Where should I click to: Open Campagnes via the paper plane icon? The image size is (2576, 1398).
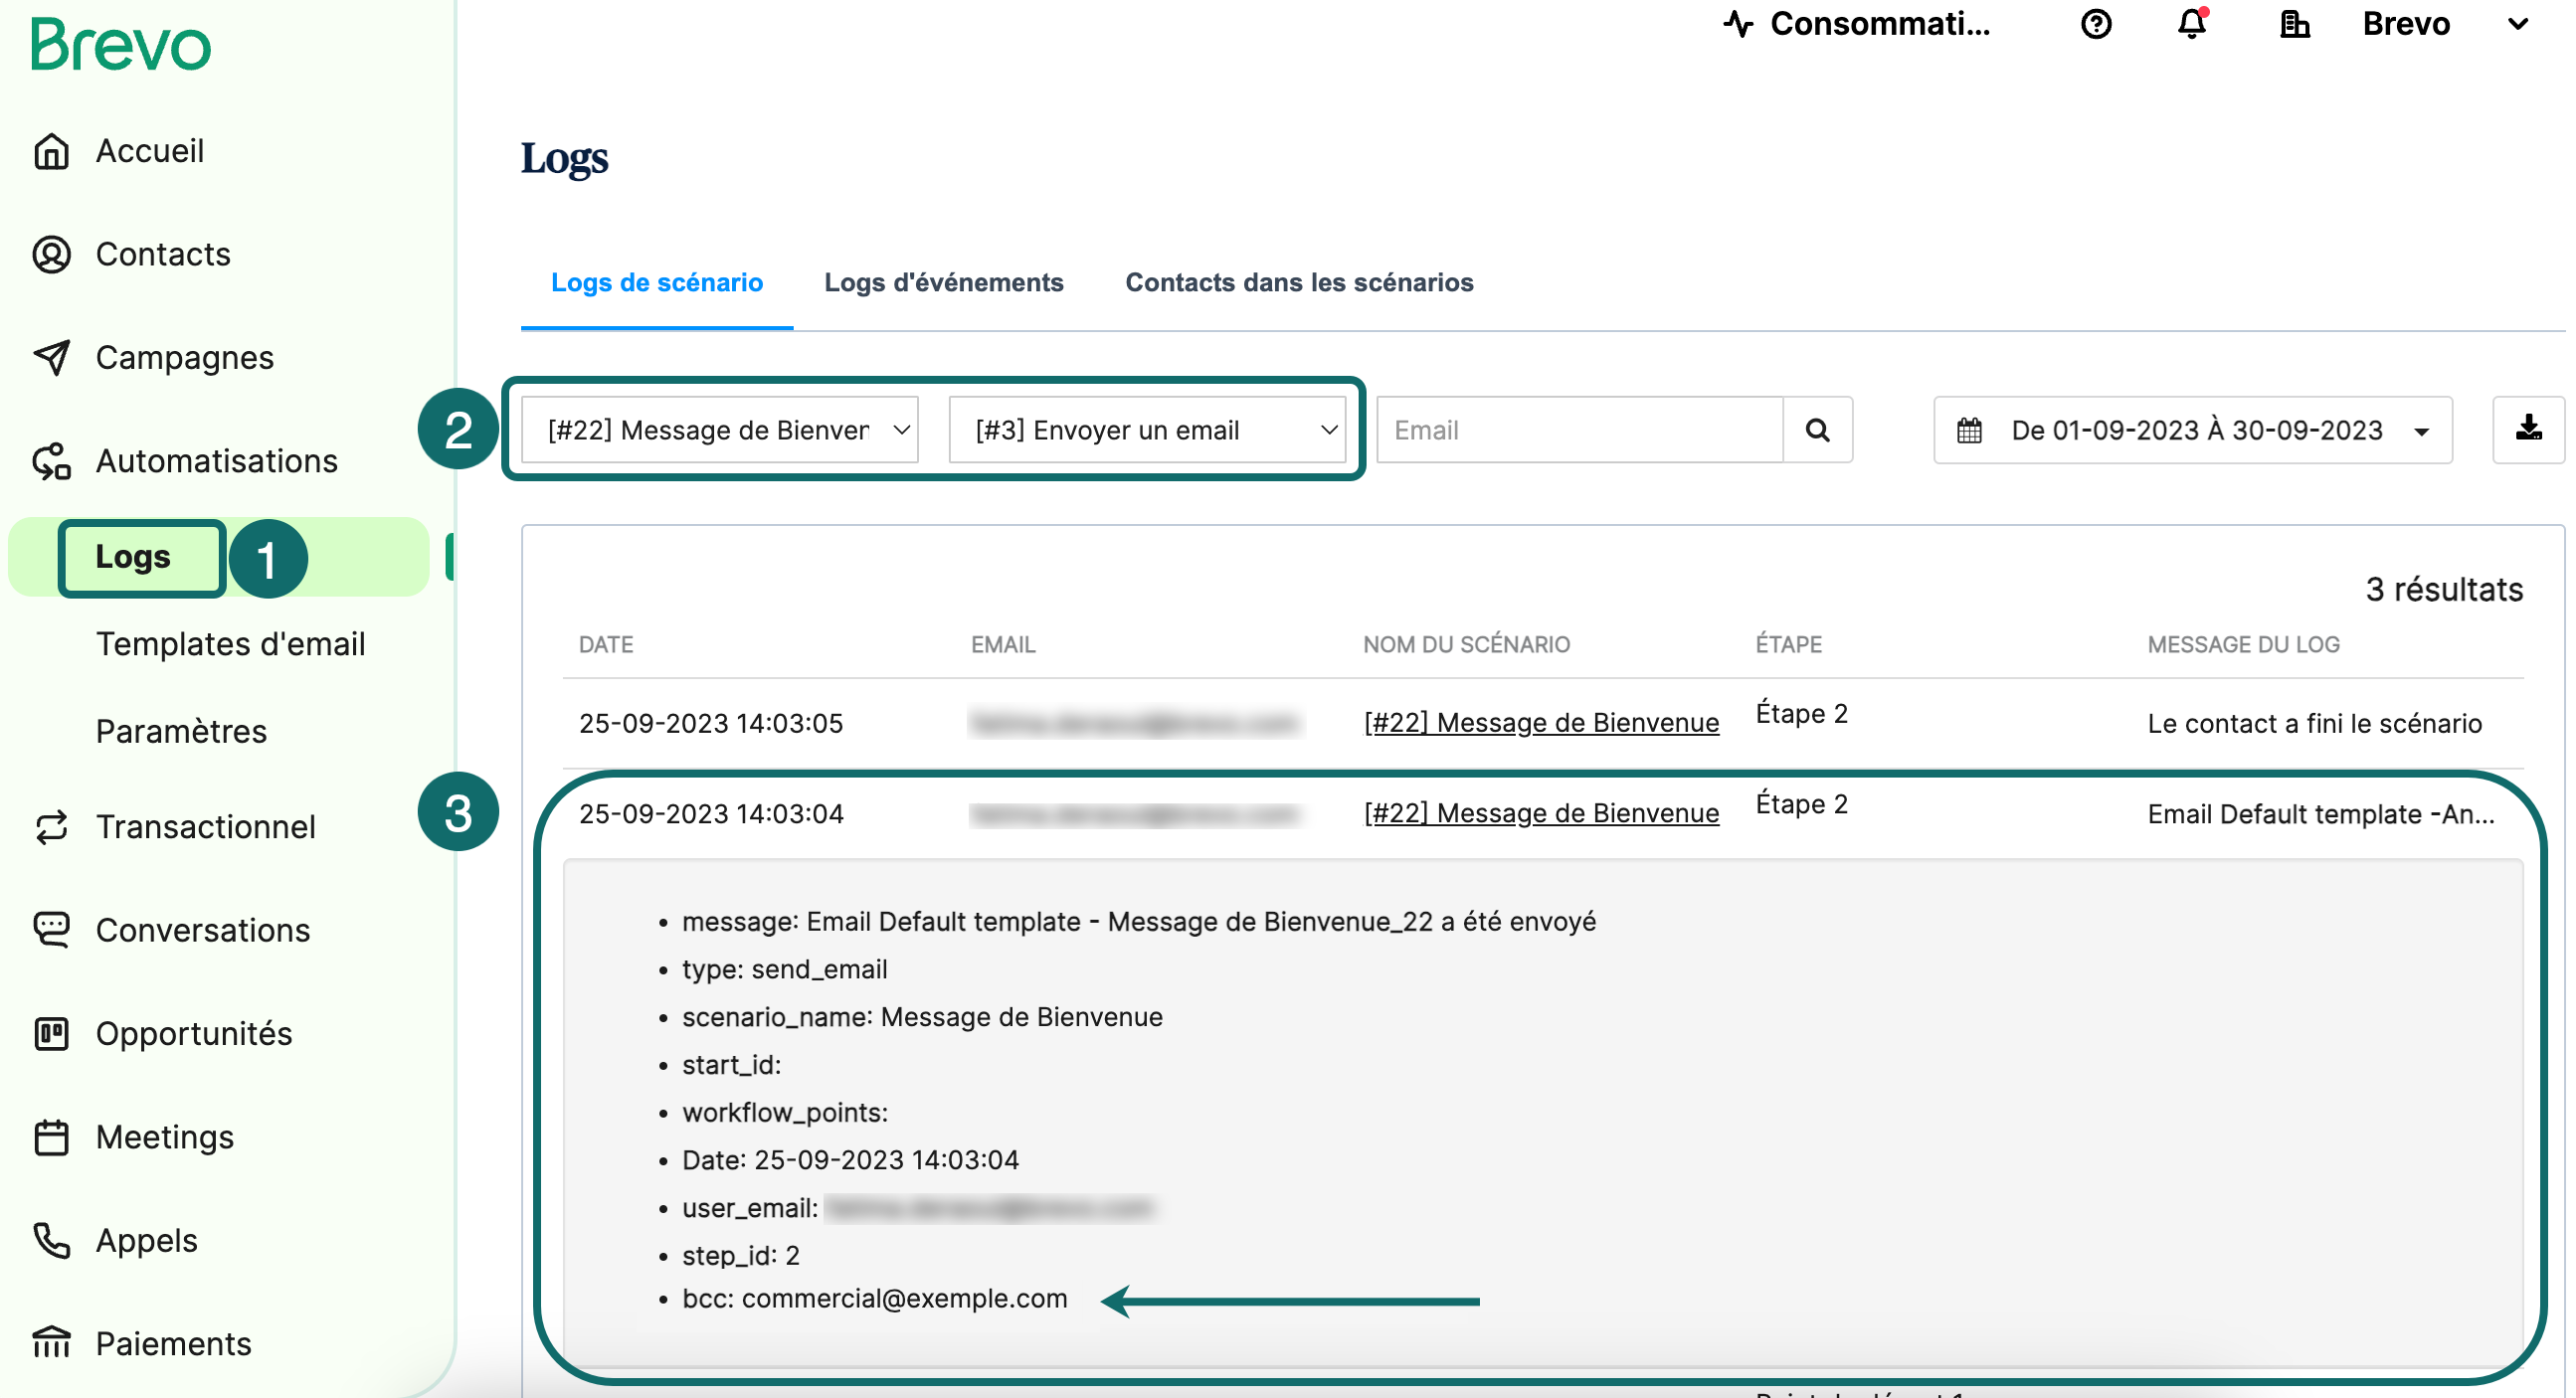pyautogui.click(x=52, y=358)
